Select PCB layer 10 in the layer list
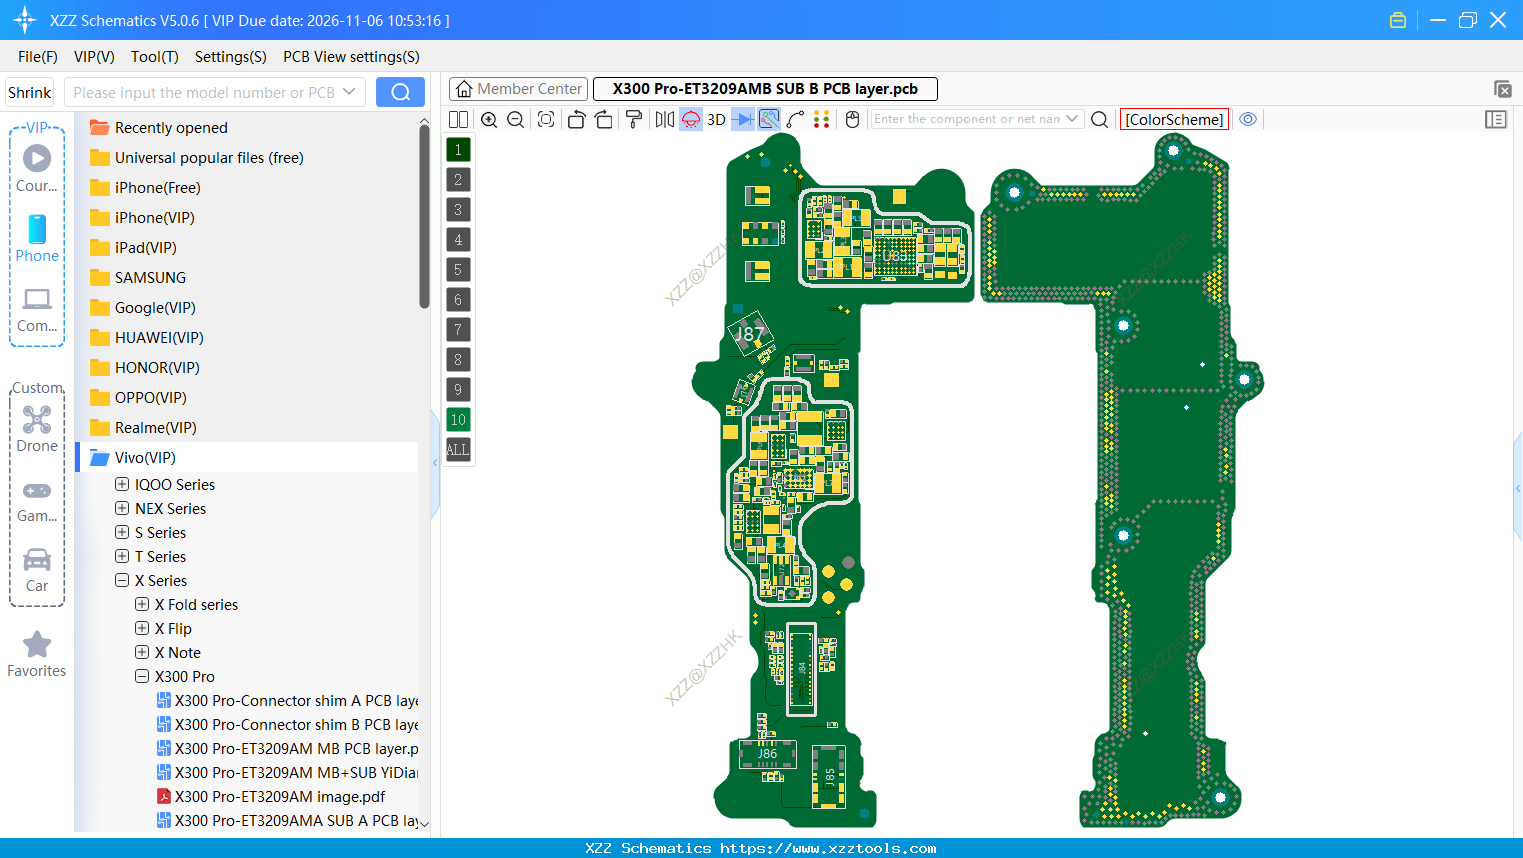The height and width of the screenshot is (858, 1523). point(458,419)
